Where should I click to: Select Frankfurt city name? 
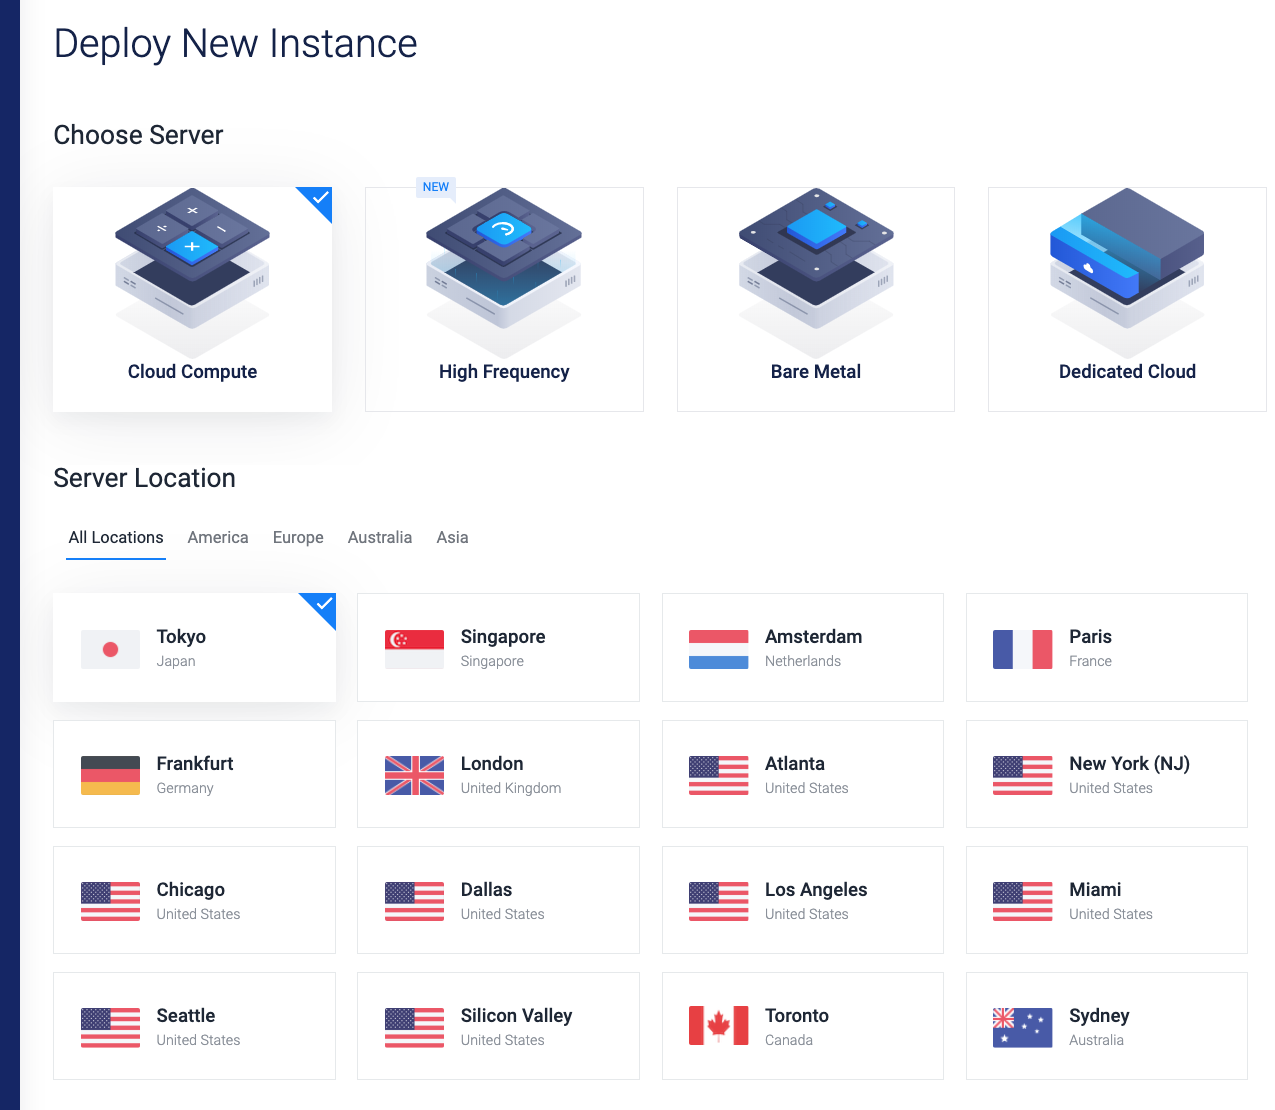[195, 764]
